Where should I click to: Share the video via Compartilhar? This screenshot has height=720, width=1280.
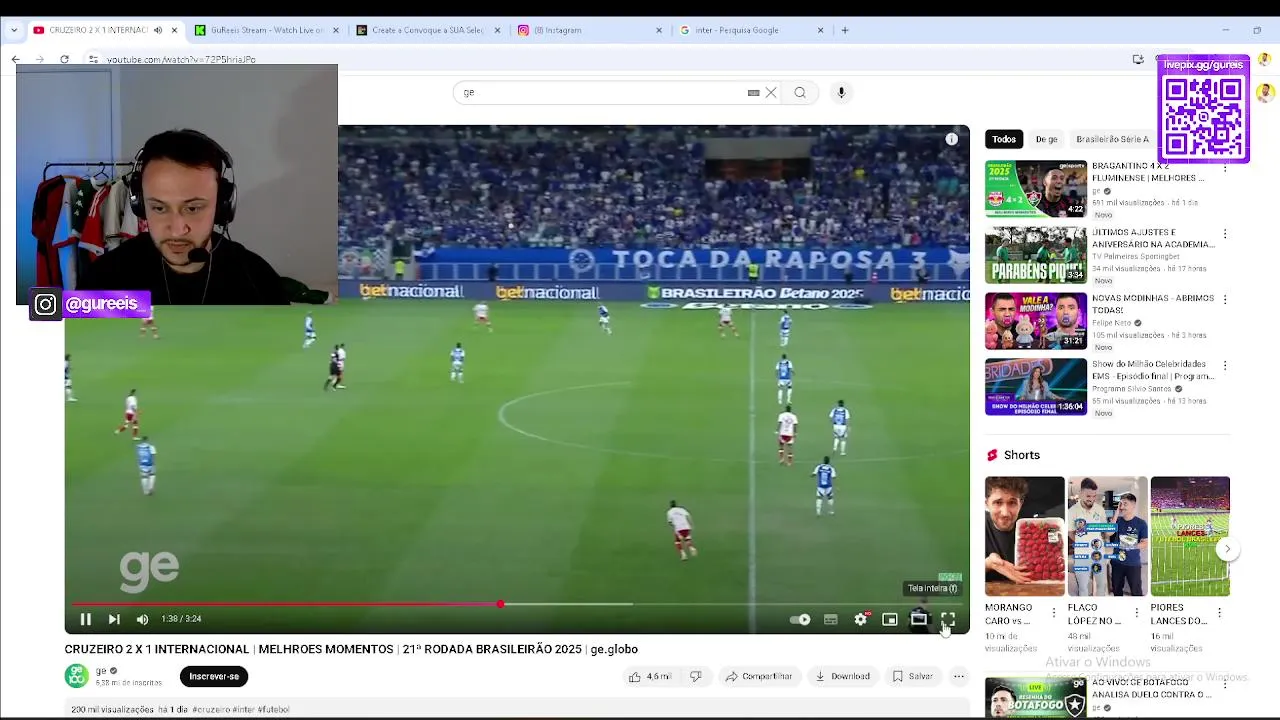[758, 677]
